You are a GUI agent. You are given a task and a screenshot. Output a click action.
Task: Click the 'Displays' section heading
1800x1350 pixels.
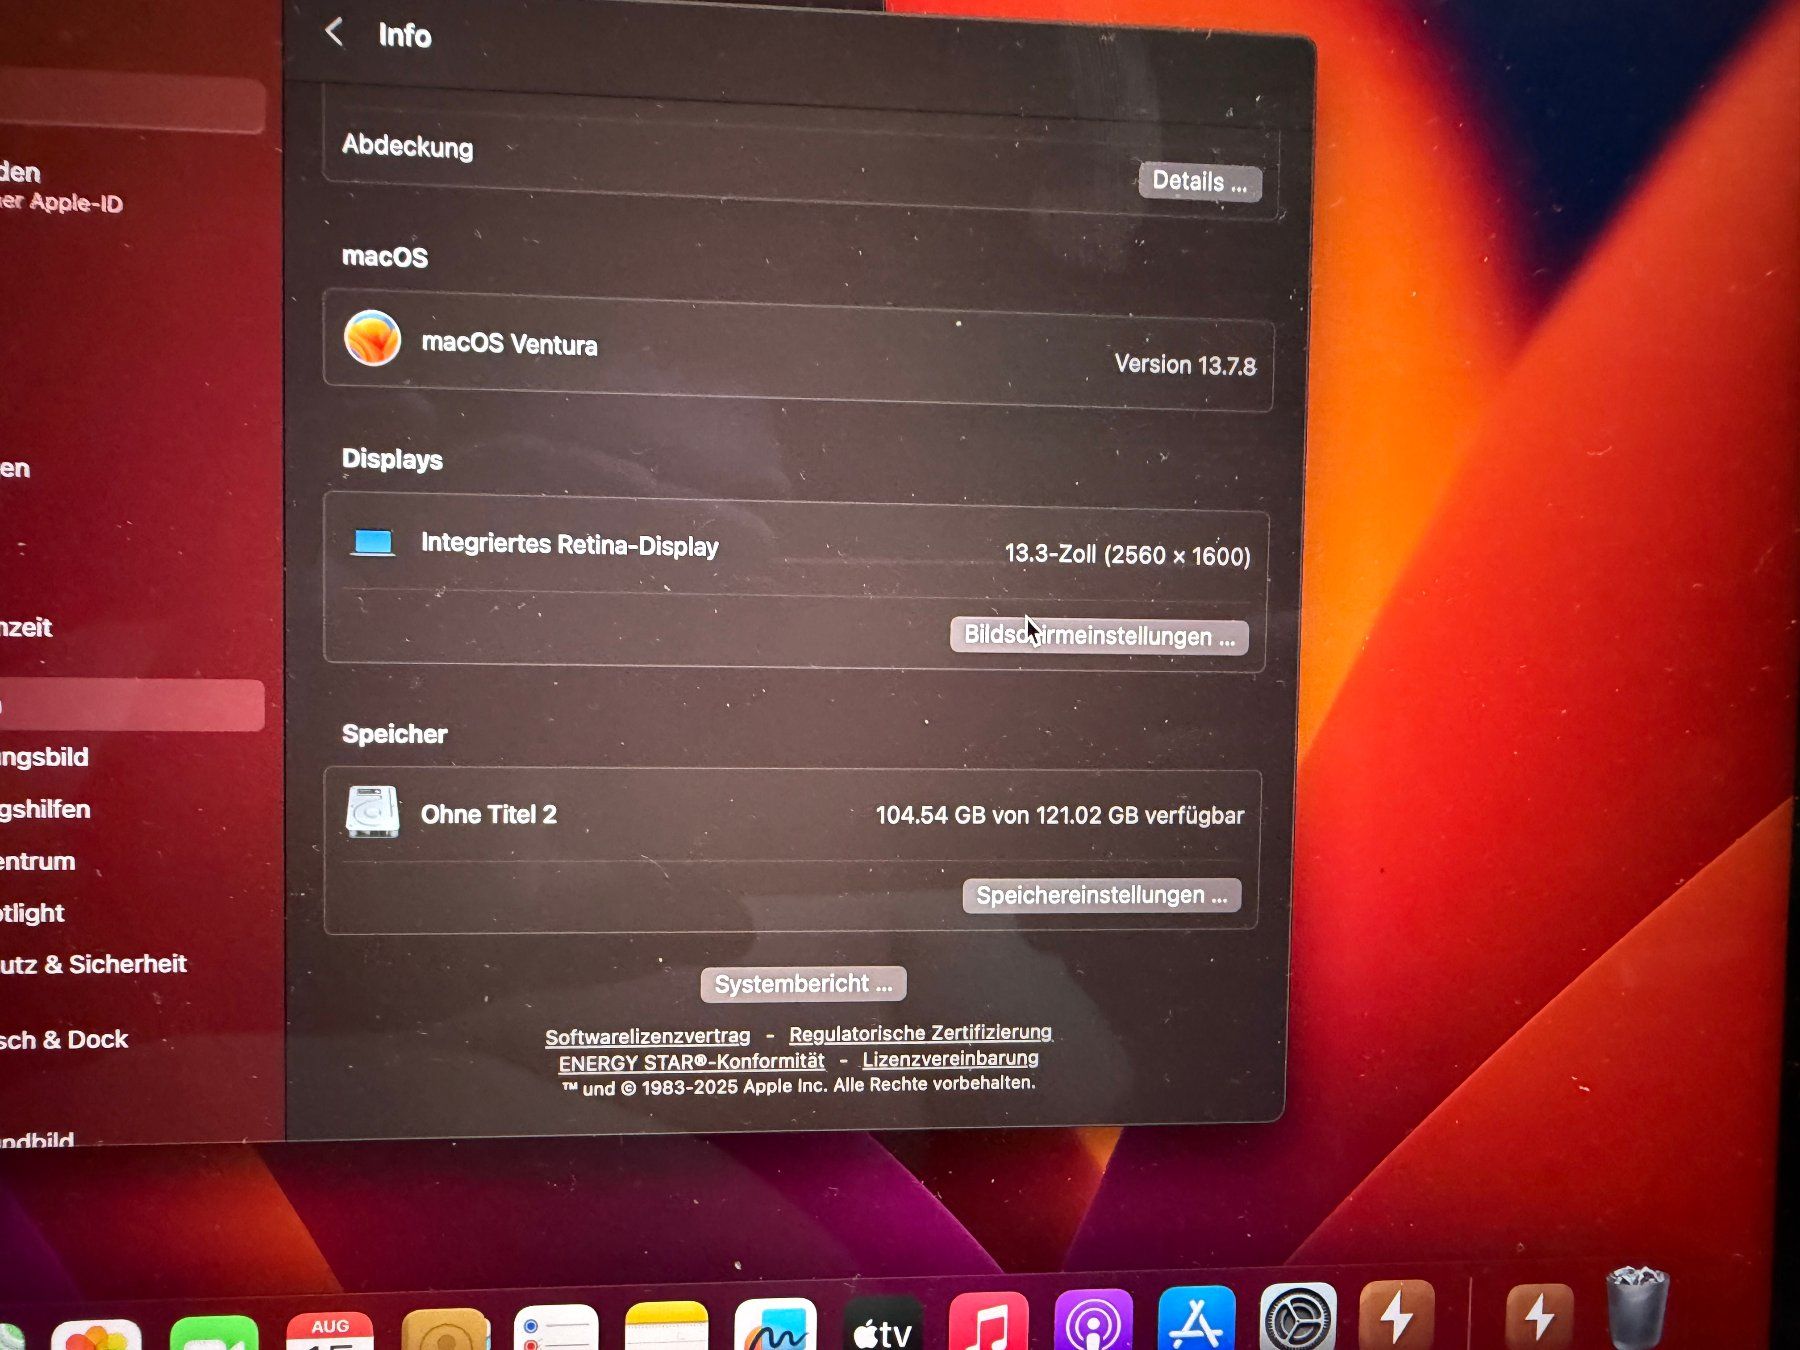[392, 459]
